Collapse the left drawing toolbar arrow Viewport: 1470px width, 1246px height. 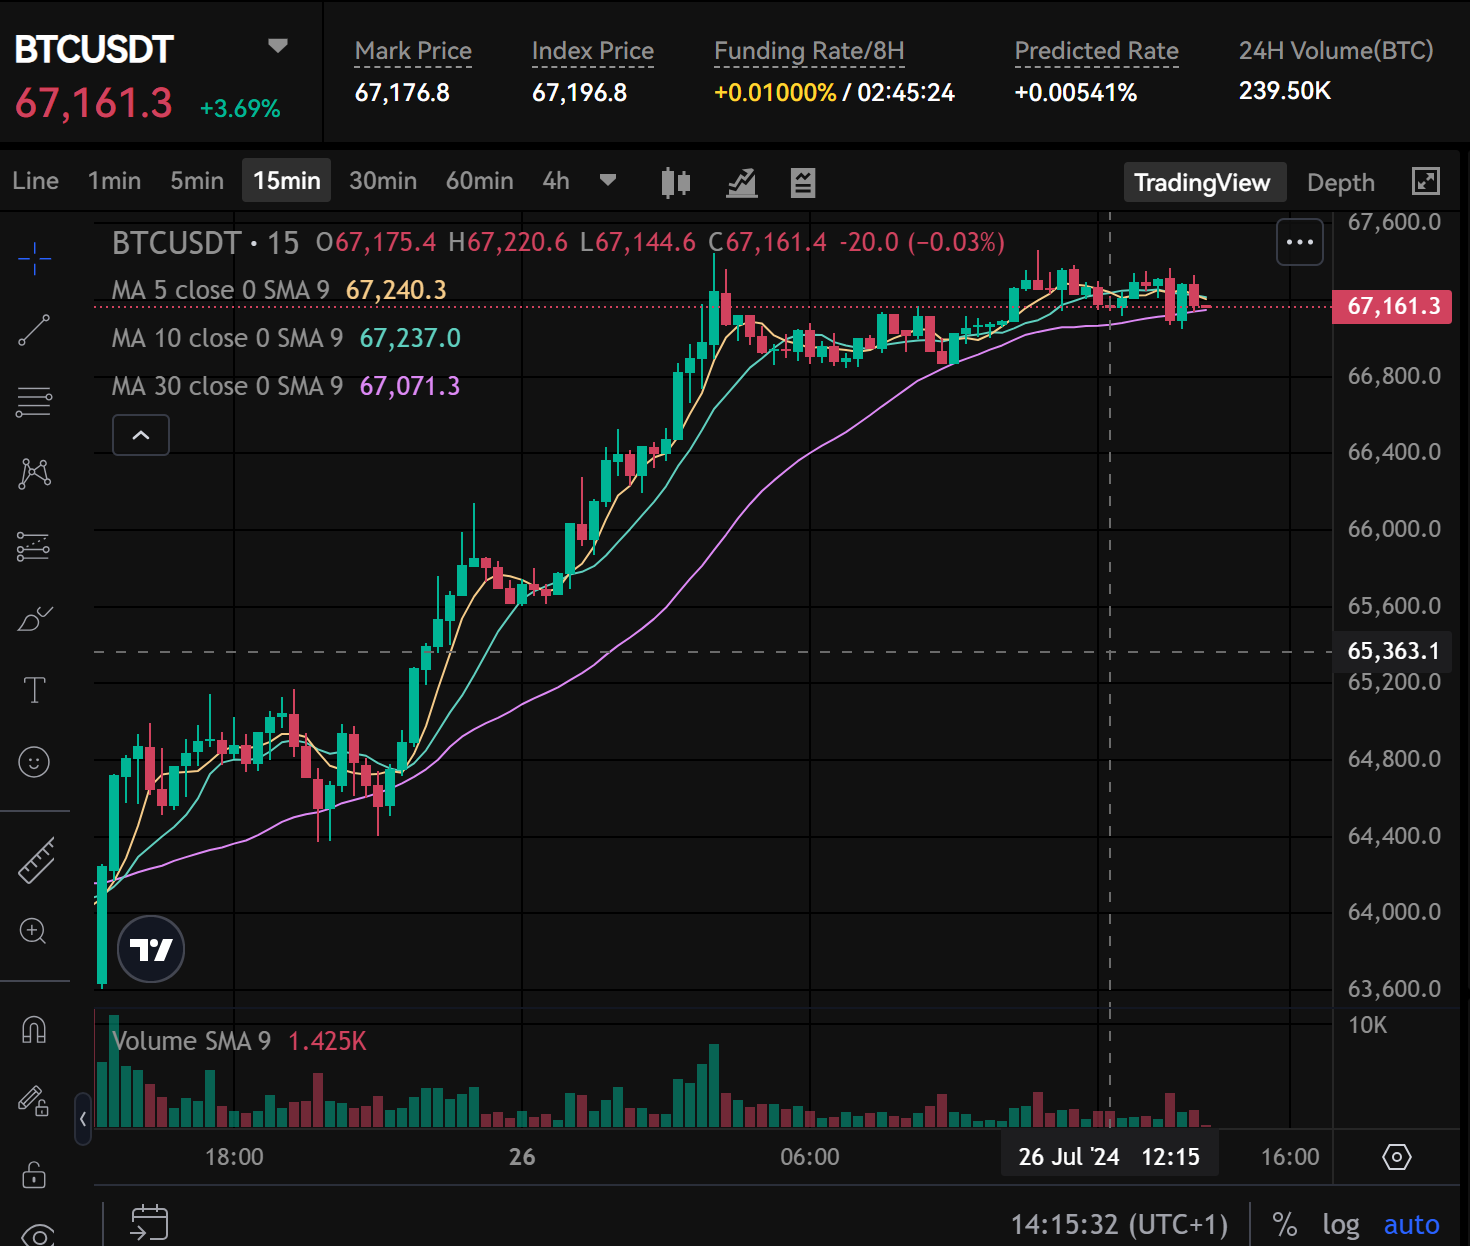[x=83, y=1119]
